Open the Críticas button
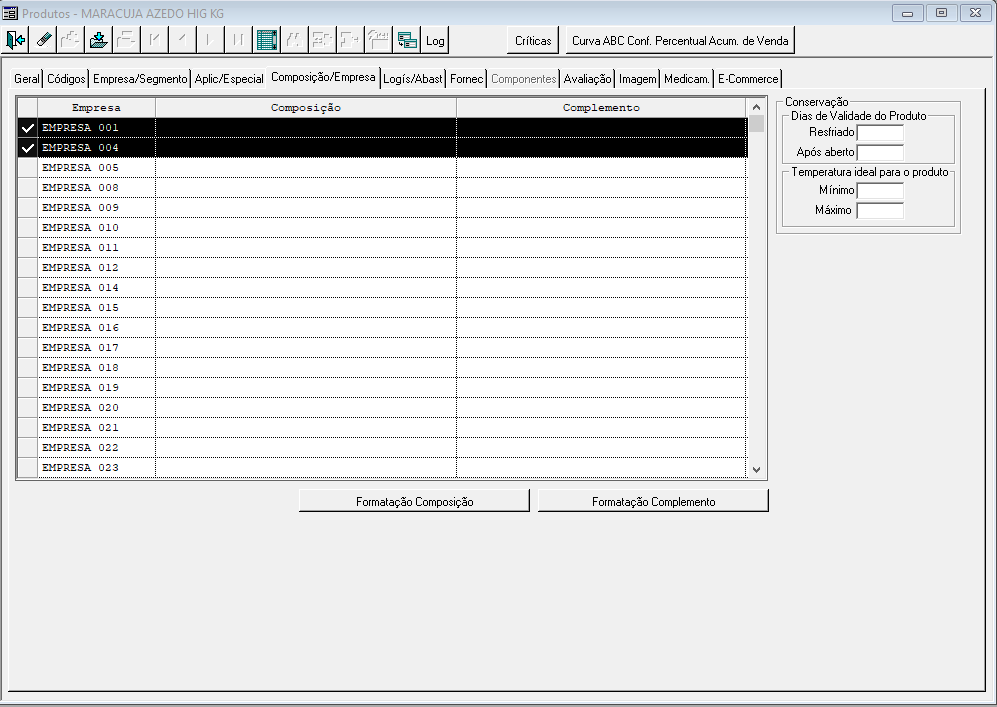The height and width of the screenshot is (707, 997). [533, 40]
